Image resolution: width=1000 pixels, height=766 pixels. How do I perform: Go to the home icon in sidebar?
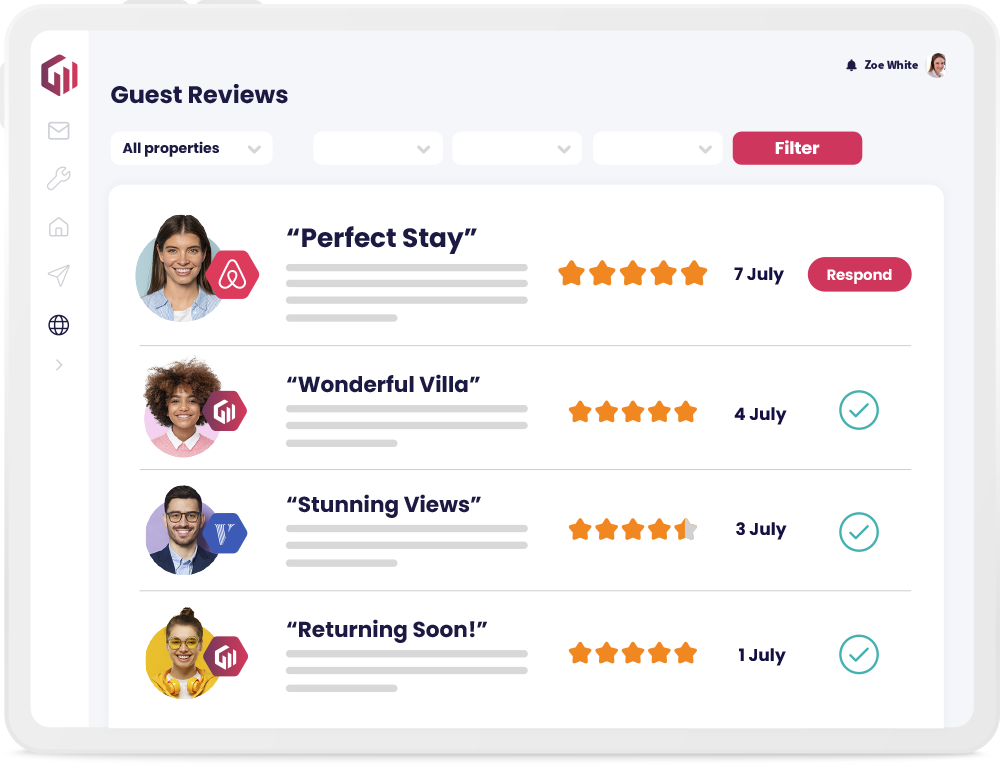pyautogui.click(x=59, y=227)
